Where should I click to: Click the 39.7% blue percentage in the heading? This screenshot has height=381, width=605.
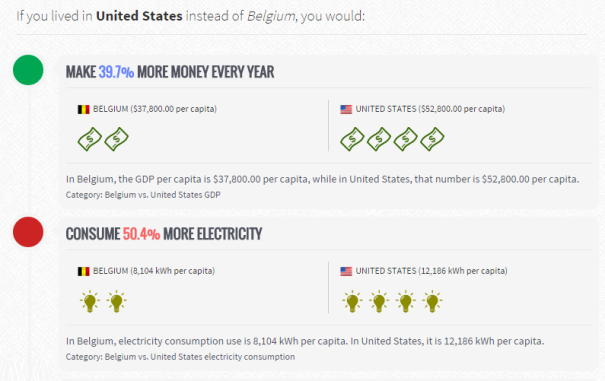pos(116,72)
